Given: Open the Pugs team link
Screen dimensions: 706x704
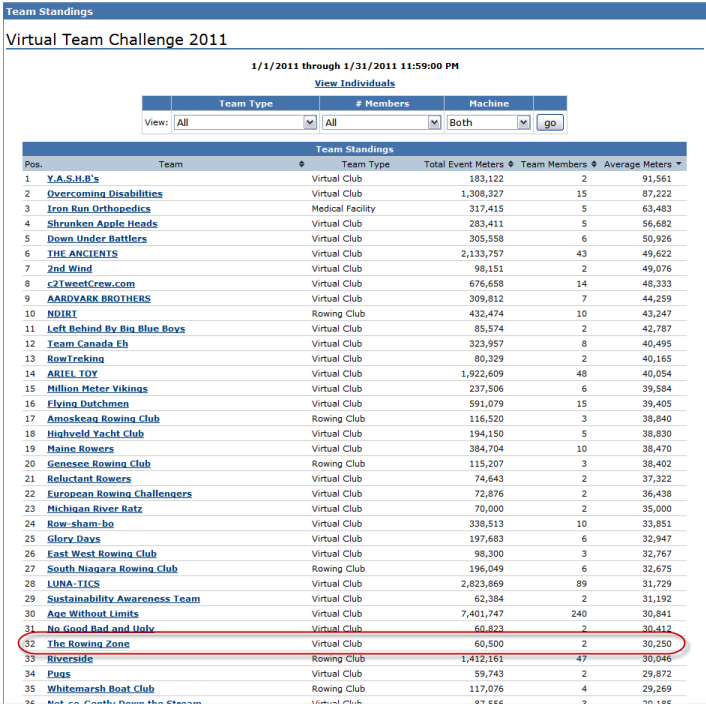Looking at the screenshot, I should (x=59, y=674).
